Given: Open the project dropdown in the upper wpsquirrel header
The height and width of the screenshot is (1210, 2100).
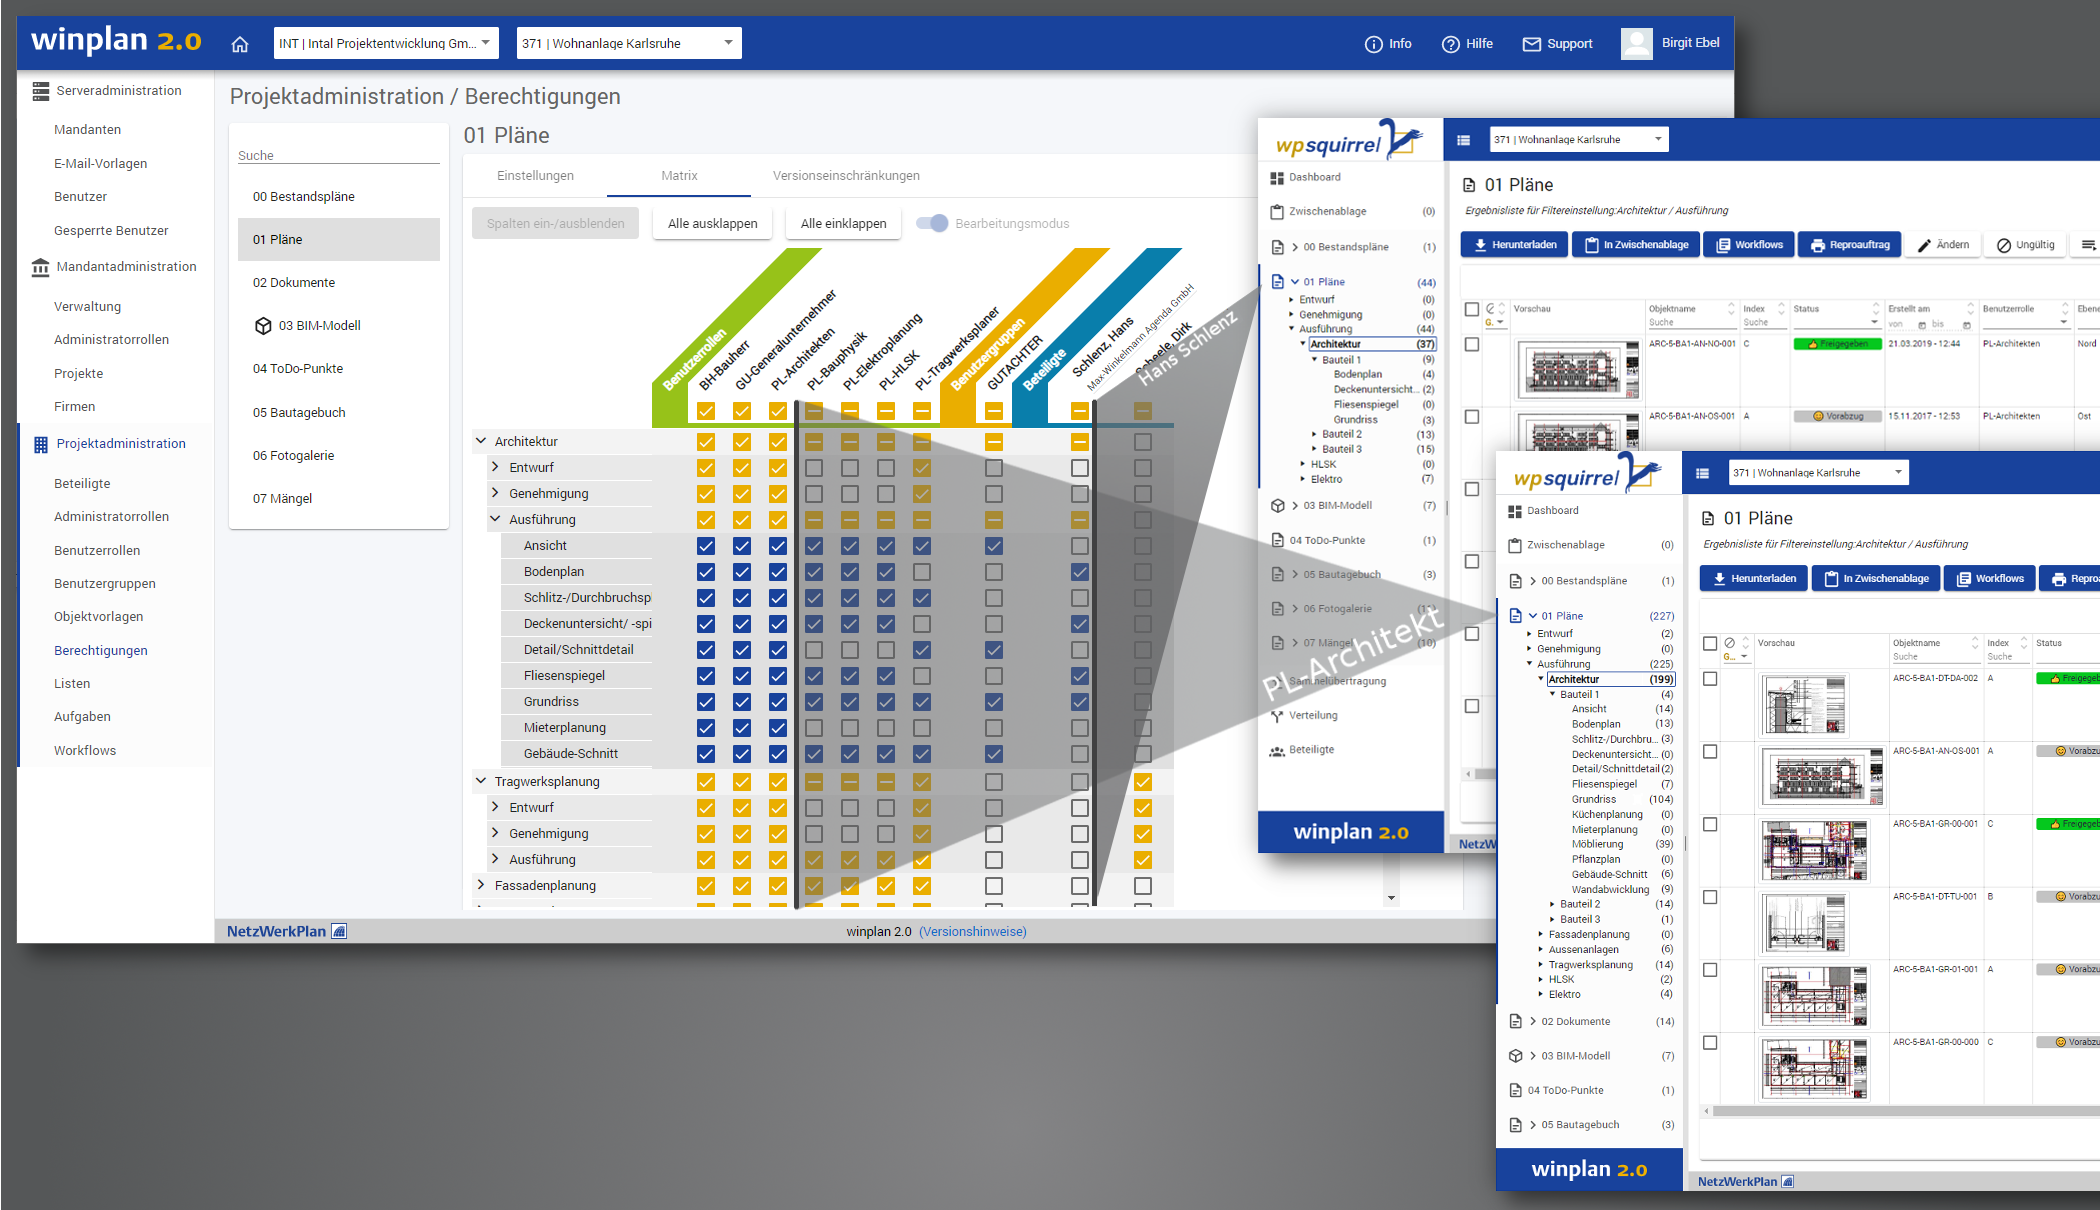Looking at the screenshot, I should click(x=1579, y=140).
